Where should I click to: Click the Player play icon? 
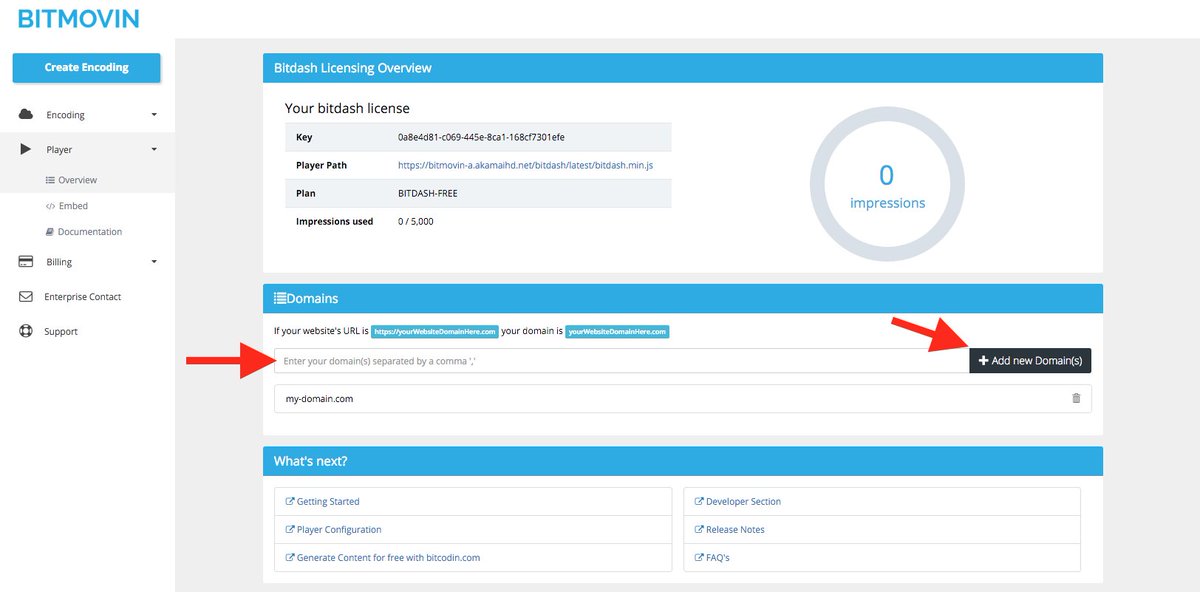pos(26,149)
